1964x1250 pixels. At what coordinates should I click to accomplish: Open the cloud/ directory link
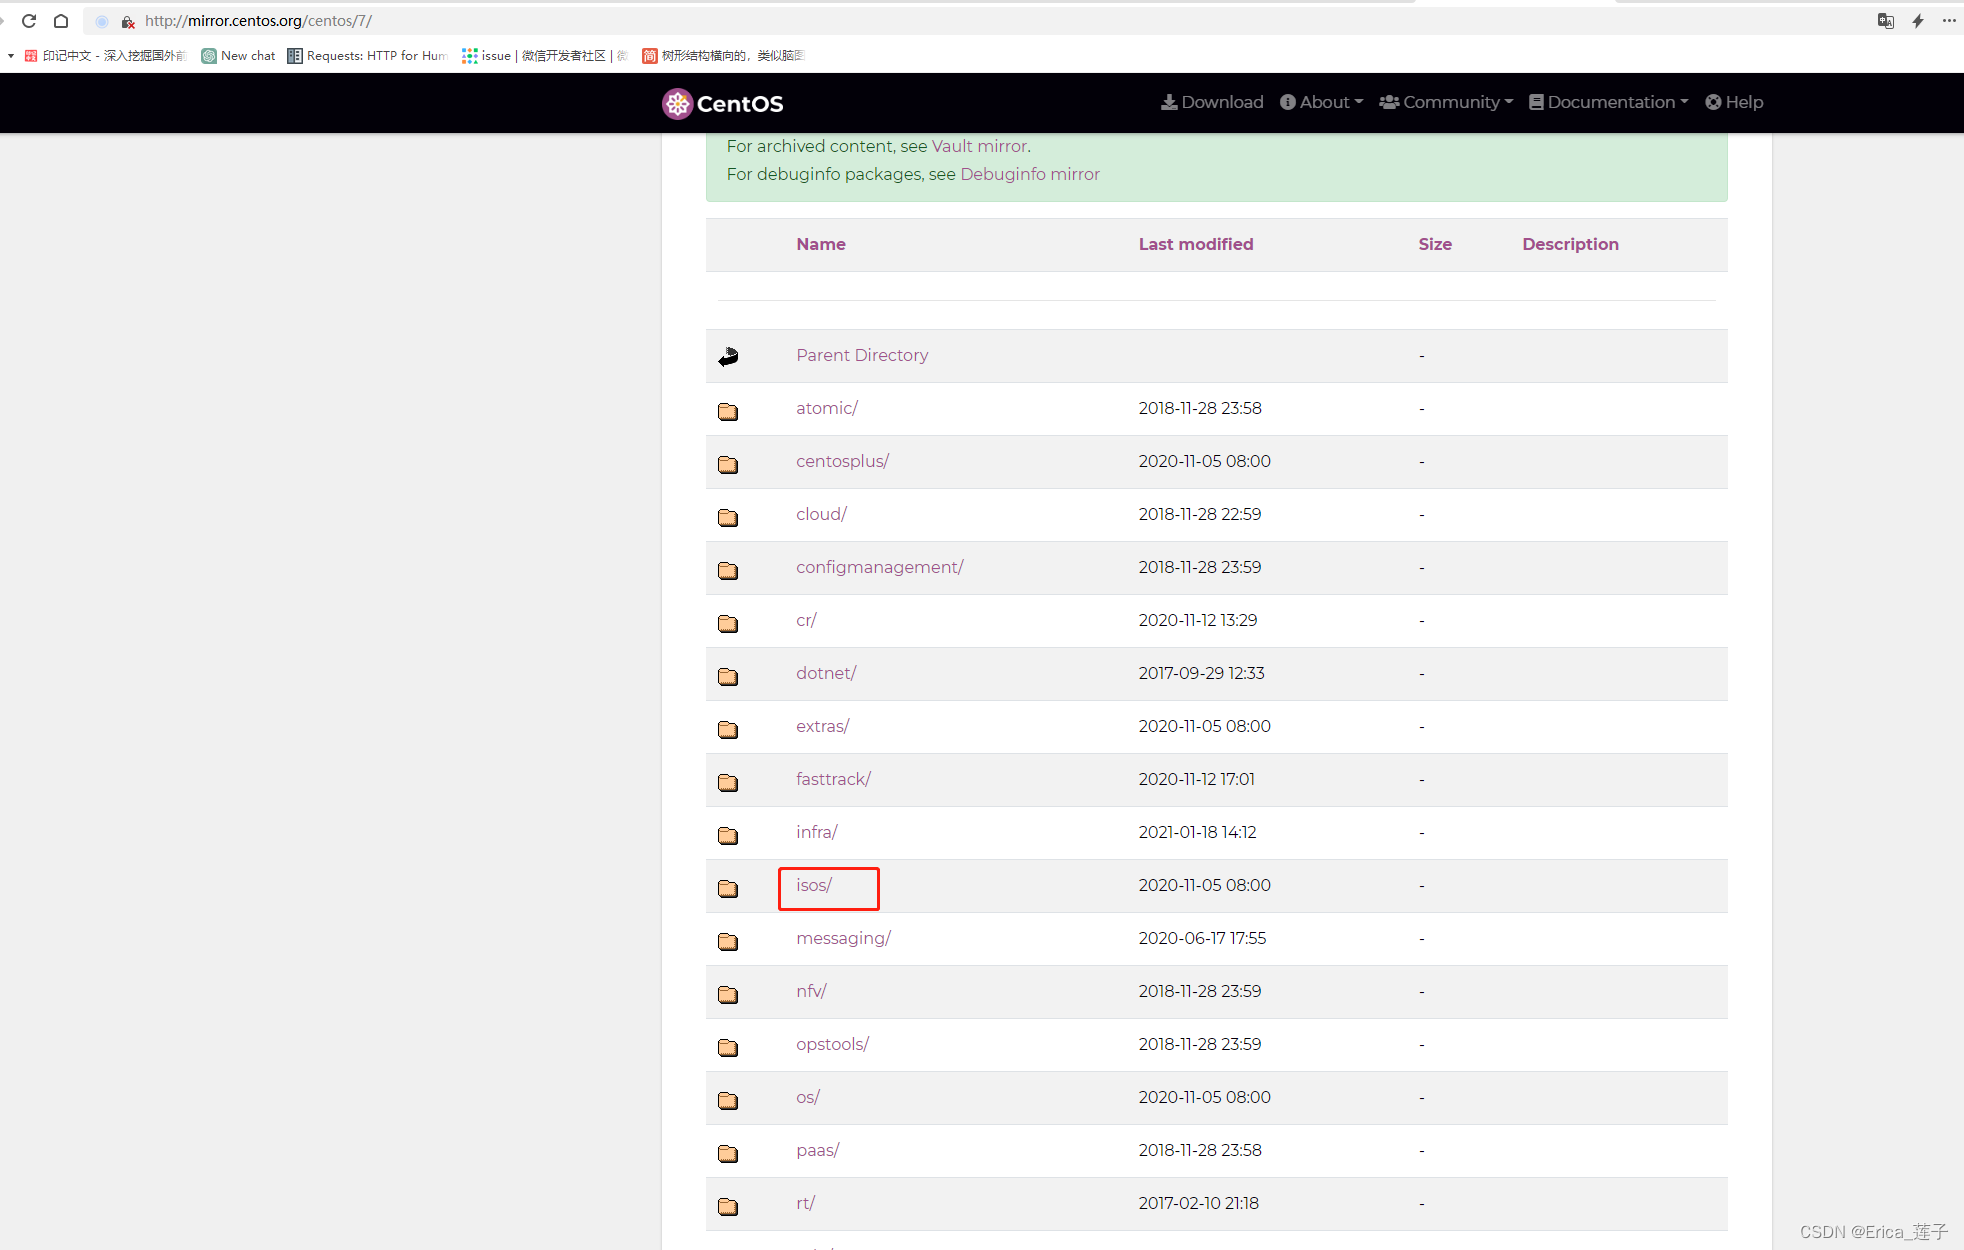pos(822,514)
